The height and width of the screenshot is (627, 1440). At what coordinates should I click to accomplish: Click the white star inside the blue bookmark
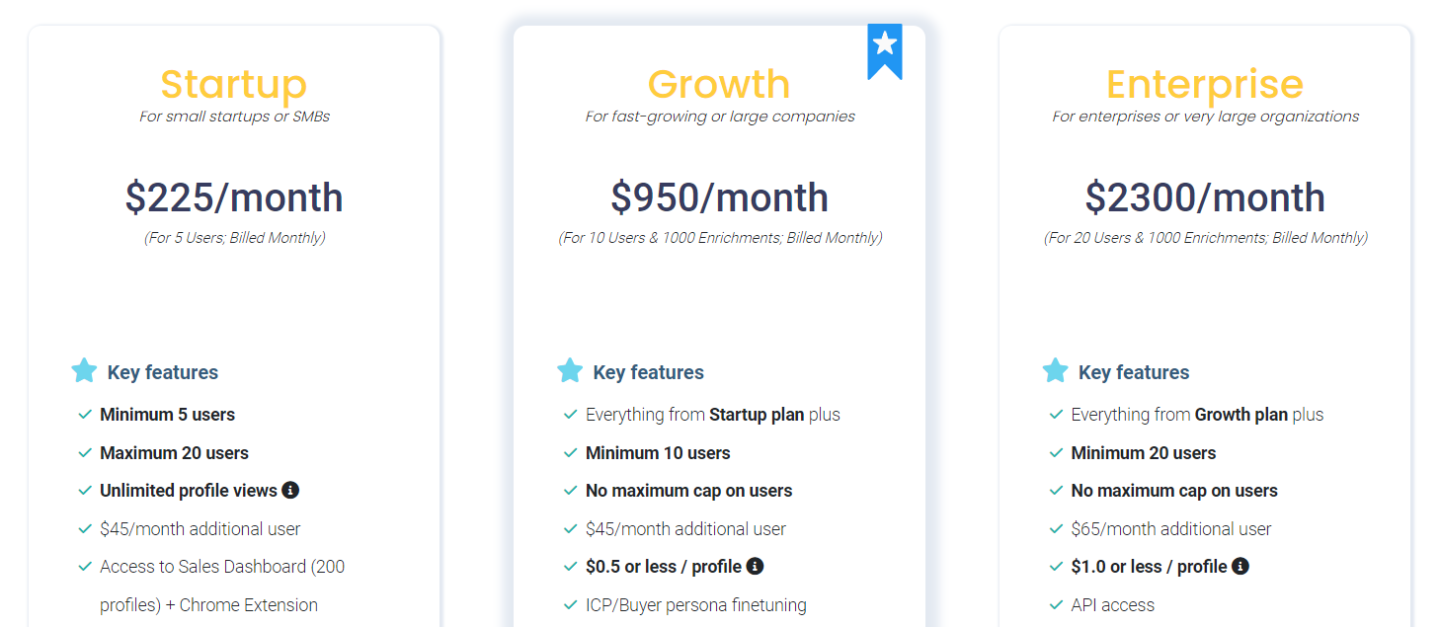(885, 43)
